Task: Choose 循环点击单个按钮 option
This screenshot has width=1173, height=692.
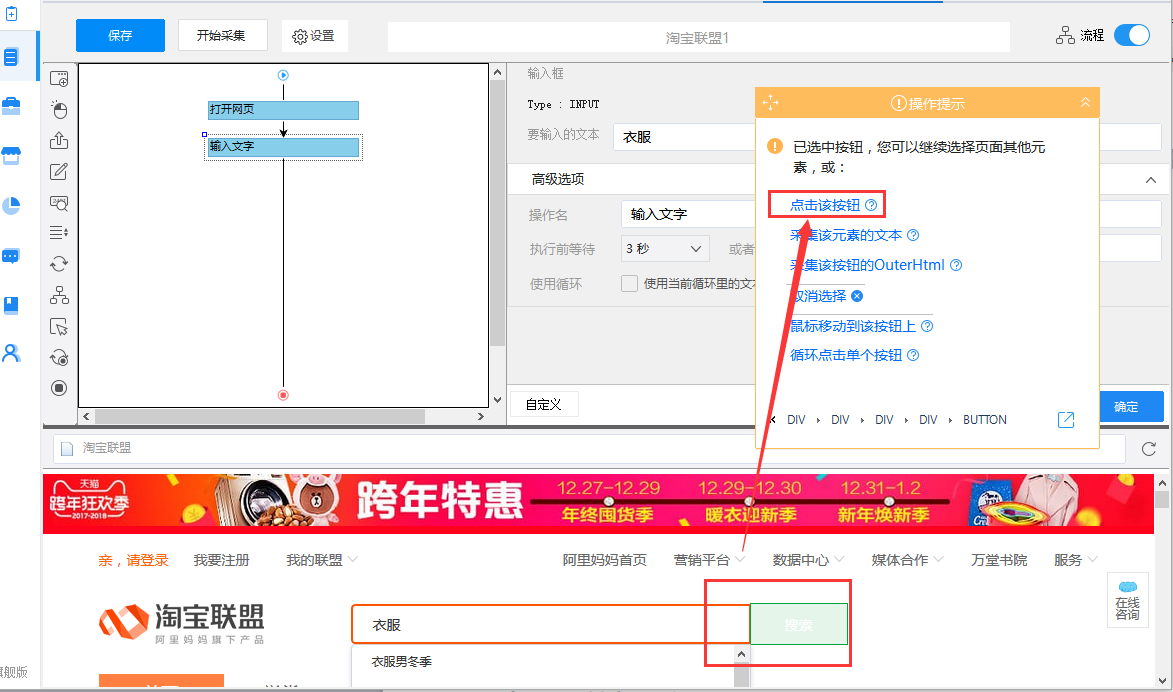Action: pyautogui.click(x=846, y=355)
